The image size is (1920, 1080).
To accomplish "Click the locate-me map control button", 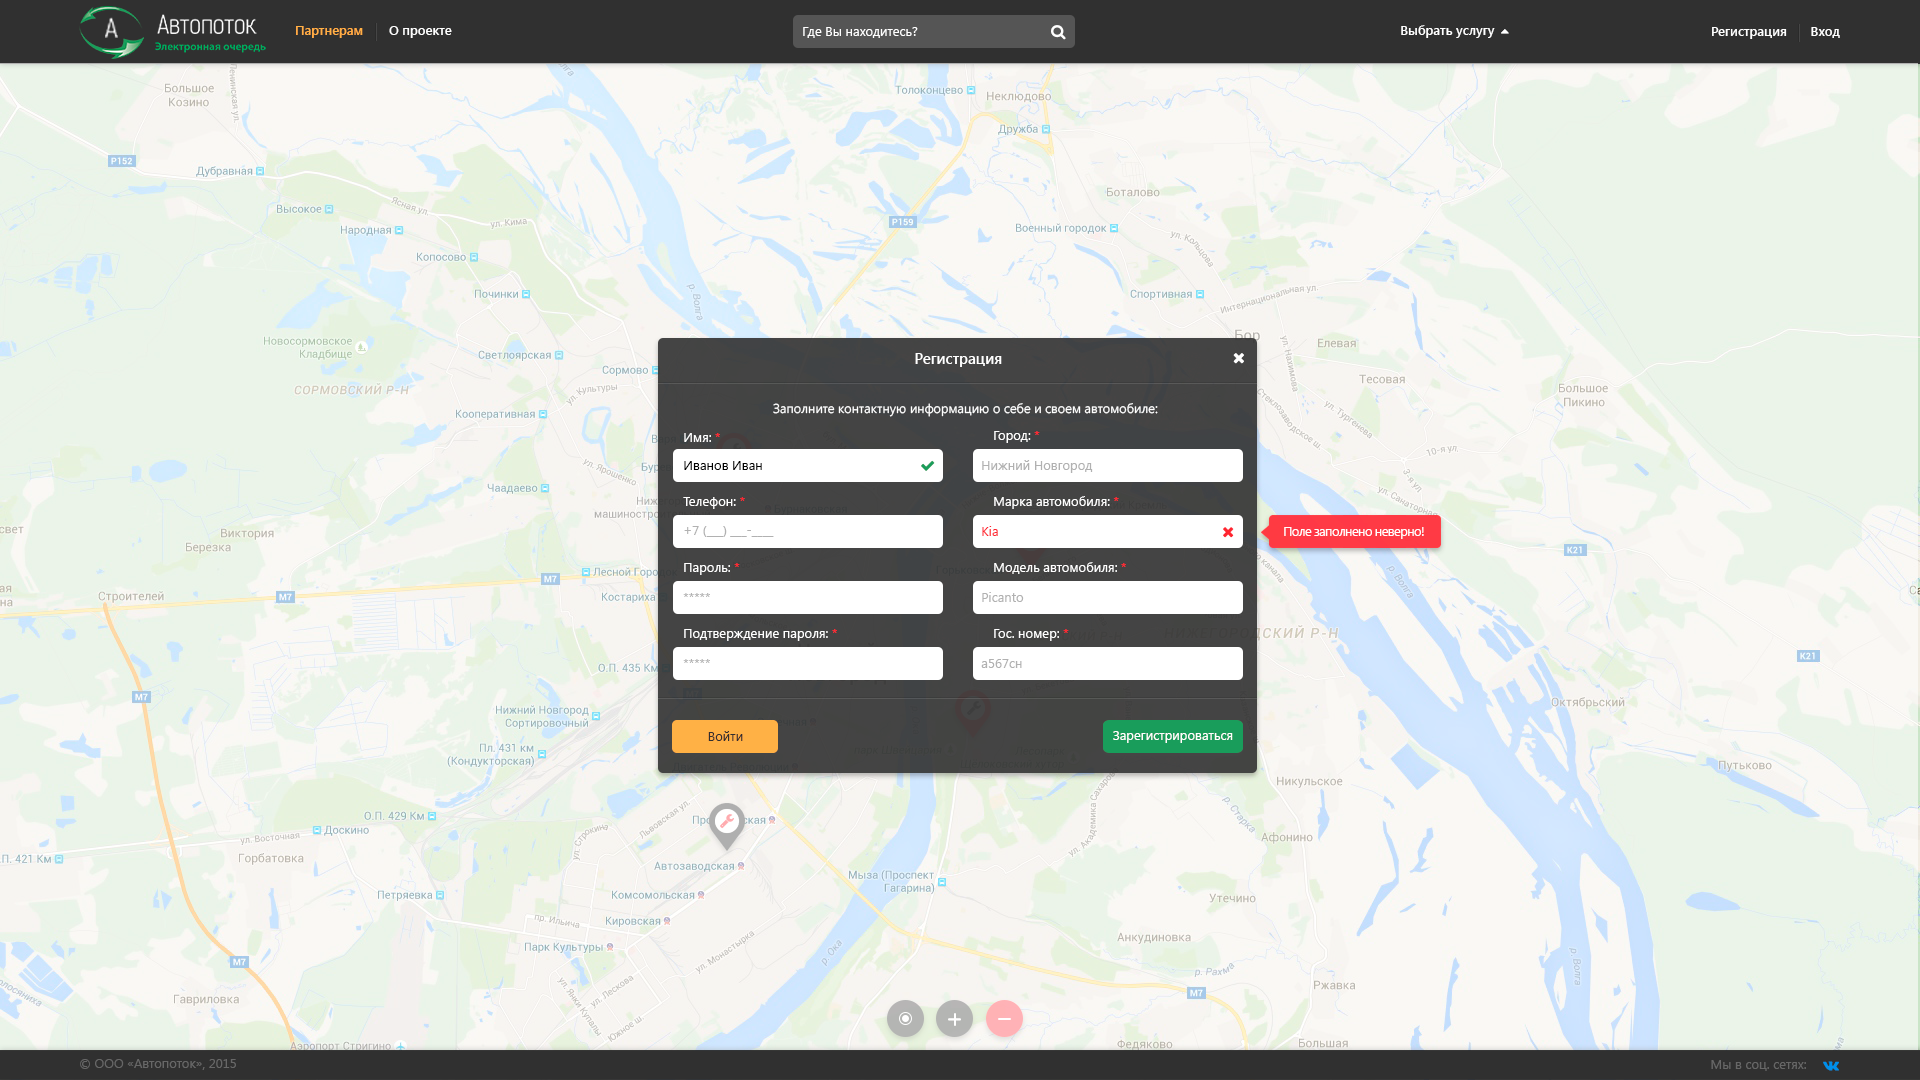I will [x=905, y=1018].
